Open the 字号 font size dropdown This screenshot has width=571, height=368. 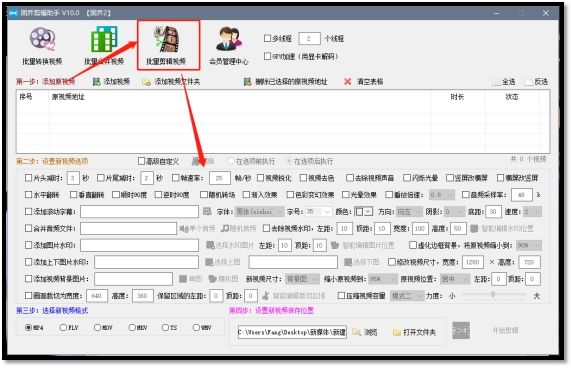pos(319,211)
